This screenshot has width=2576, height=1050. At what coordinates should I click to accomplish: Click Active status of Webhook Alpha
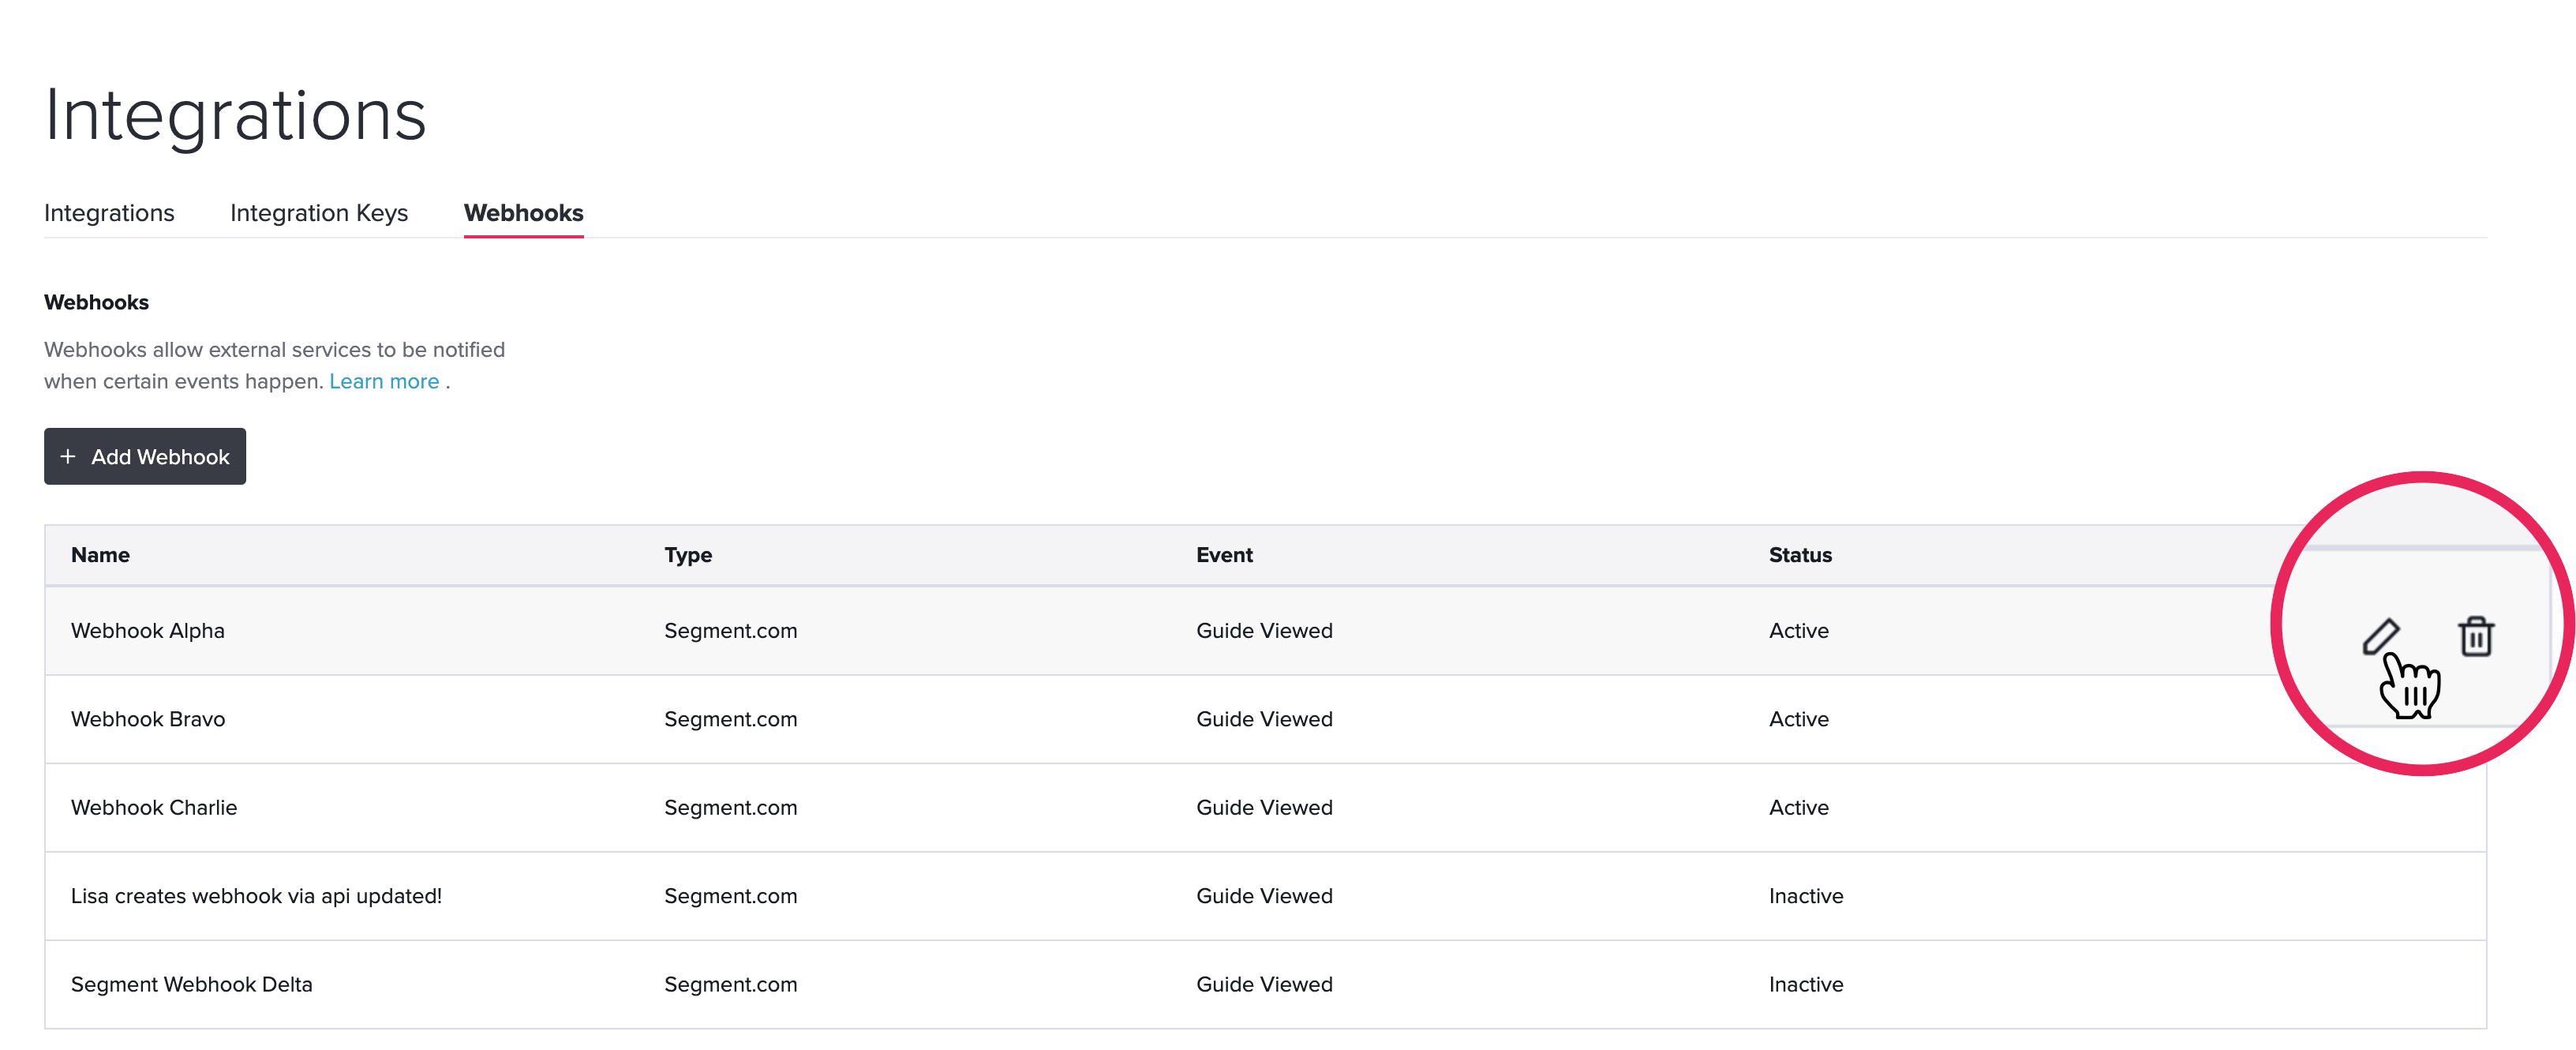pyautogui.click(x=1798, y=631)
